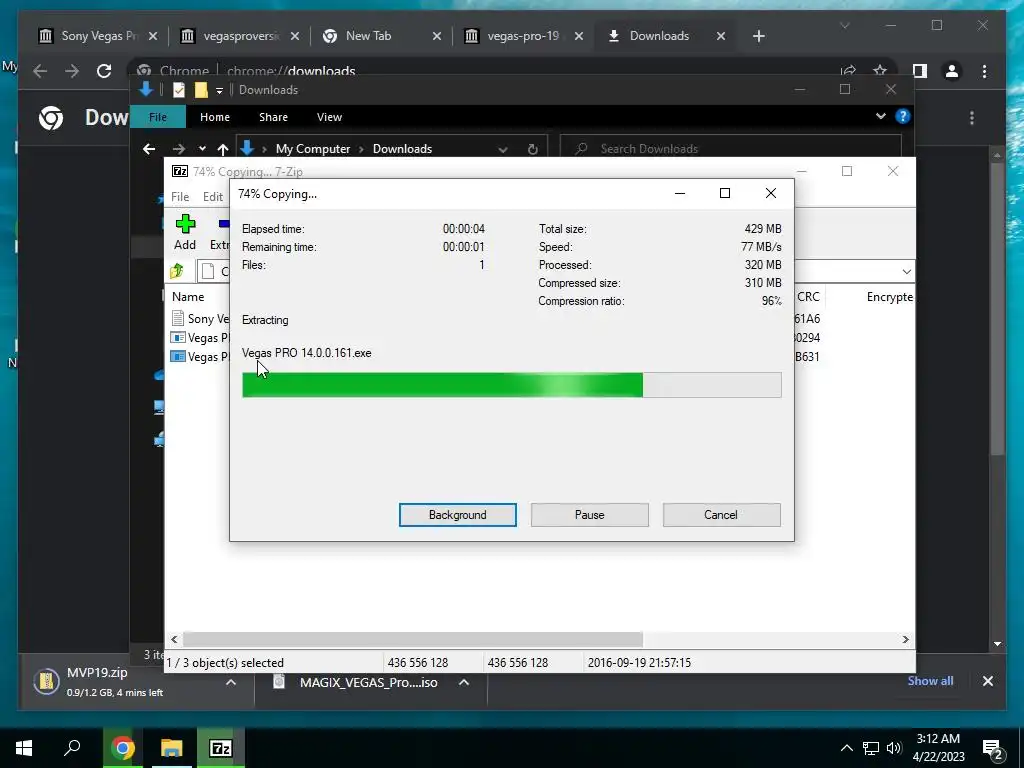Open Chrome tab search chevron
This screenshot has width=1024, height=768.
(x=844, y=25)
